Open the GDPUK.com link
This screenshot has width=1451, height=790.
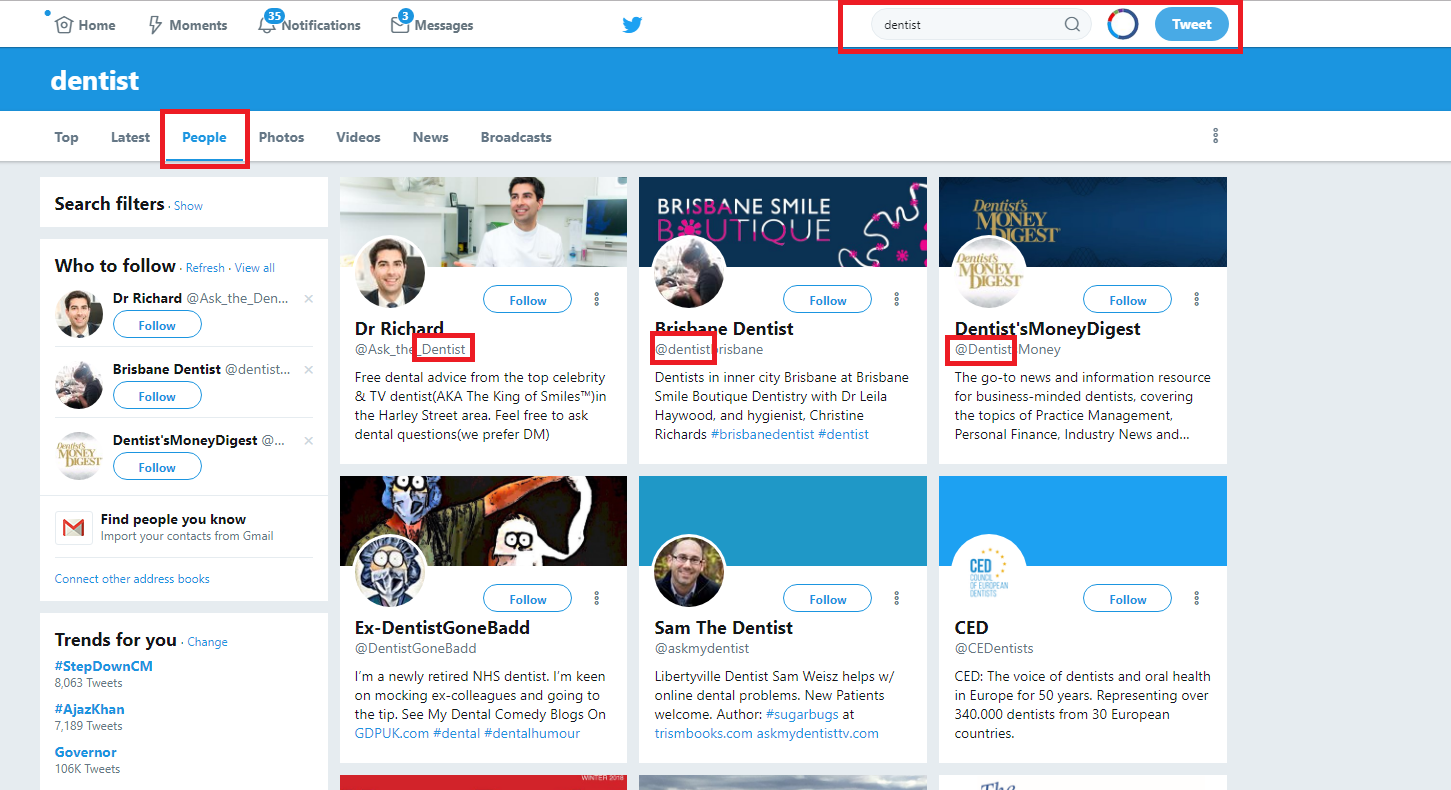click(392, 733)
